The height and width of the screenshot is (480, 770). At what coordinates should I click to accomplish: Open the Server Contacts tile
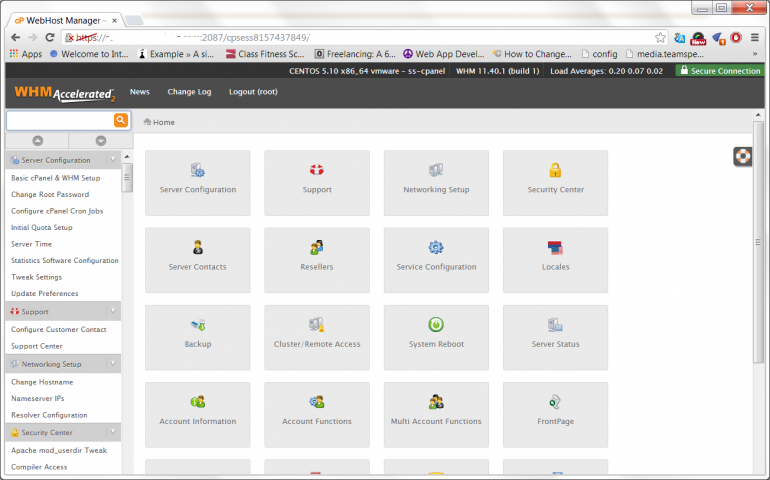point(197,260)
